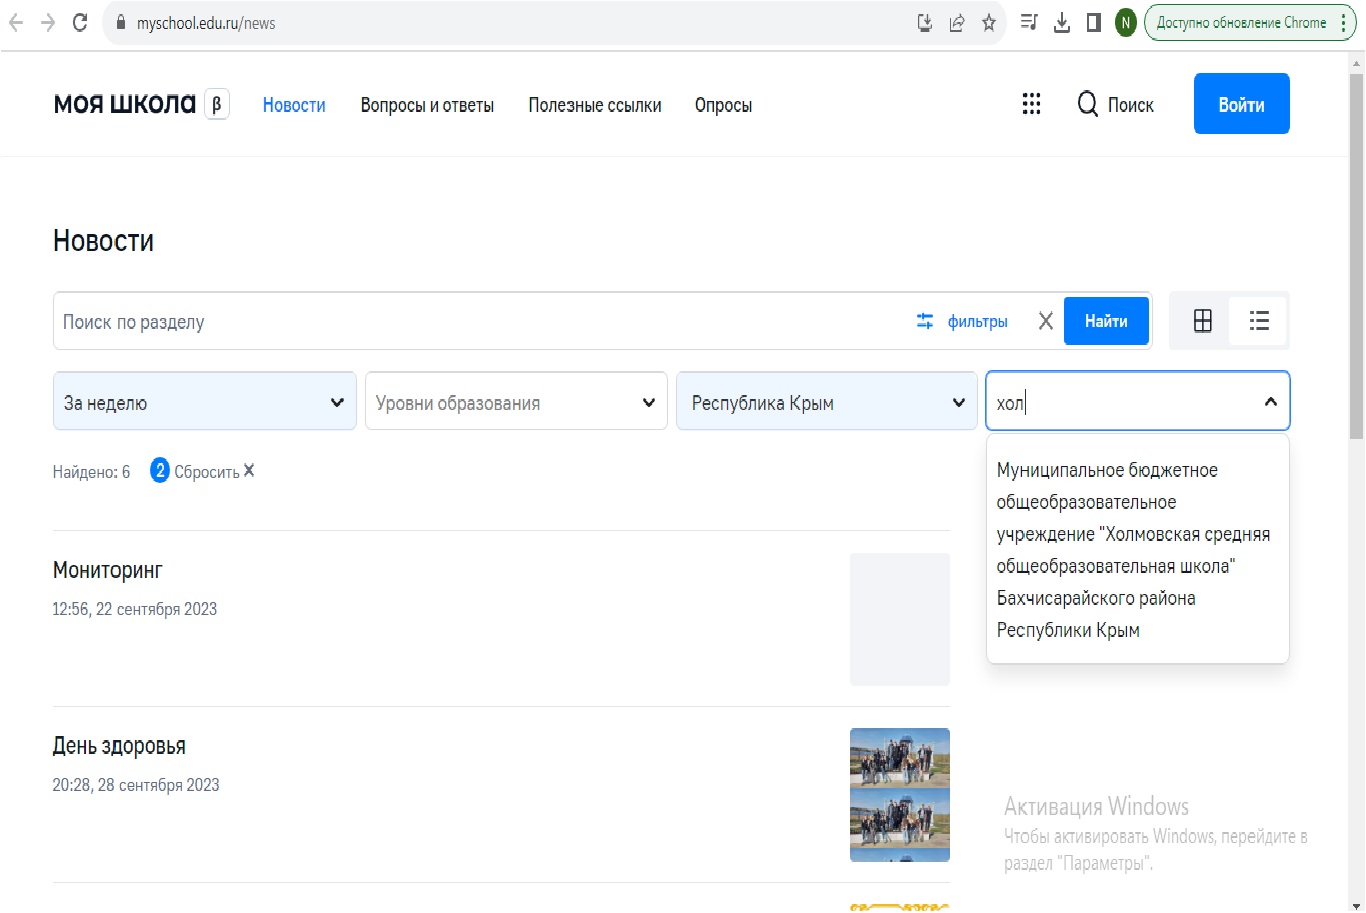Select Холмовская средняя школа suggestion

point(1136,549)
